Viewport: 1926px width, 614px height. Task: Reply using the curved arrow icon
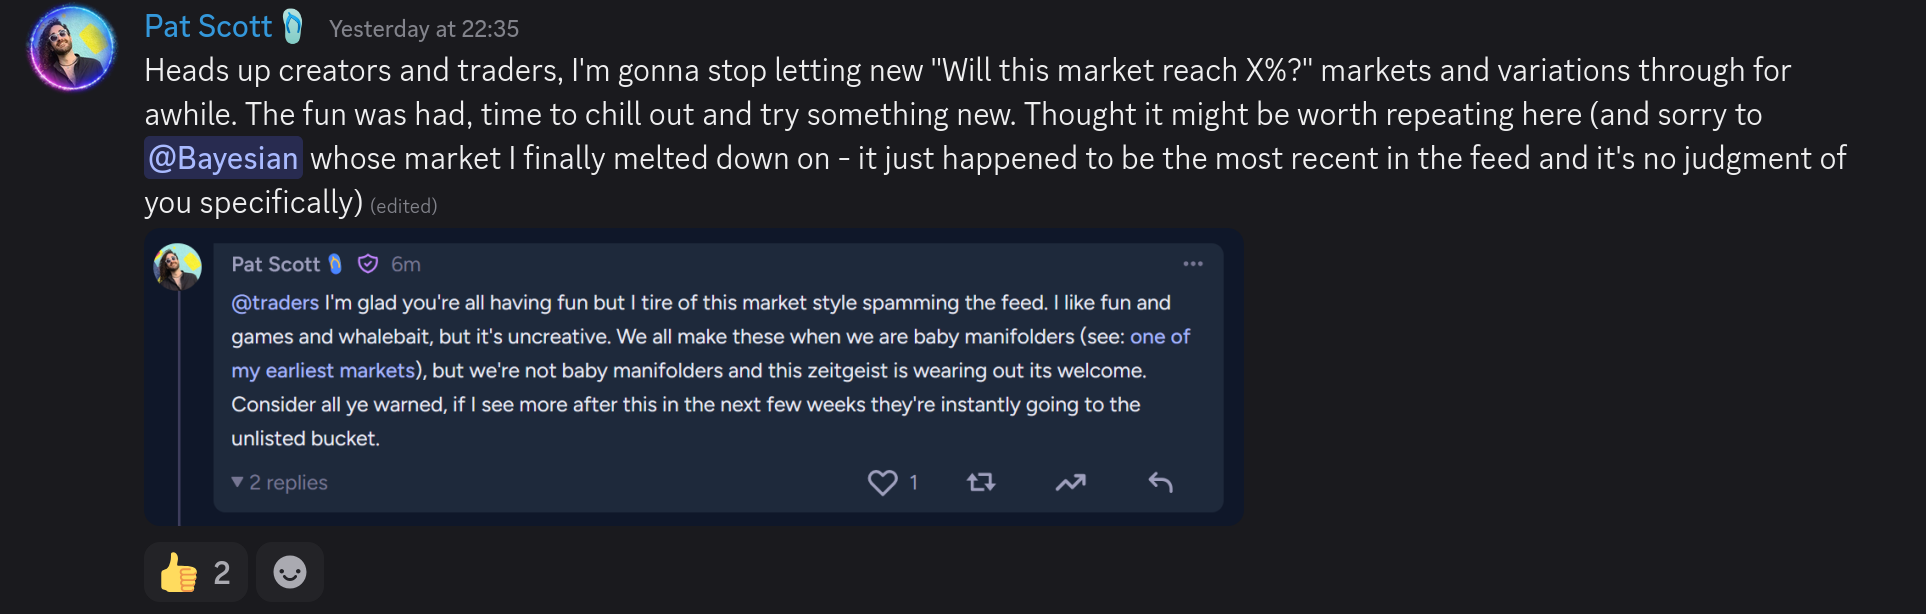[1160, 482]
